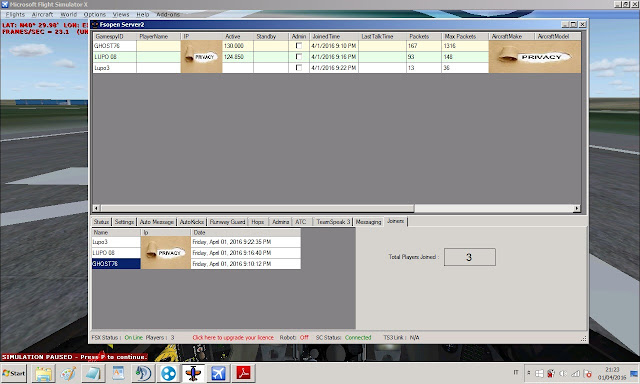Select GHOST76 in the Joiners list

116,264
